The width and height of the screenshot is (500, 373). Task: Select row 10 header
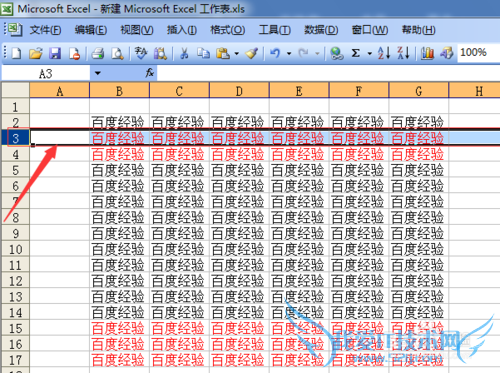pyautogui.click(x=15, y=249)
